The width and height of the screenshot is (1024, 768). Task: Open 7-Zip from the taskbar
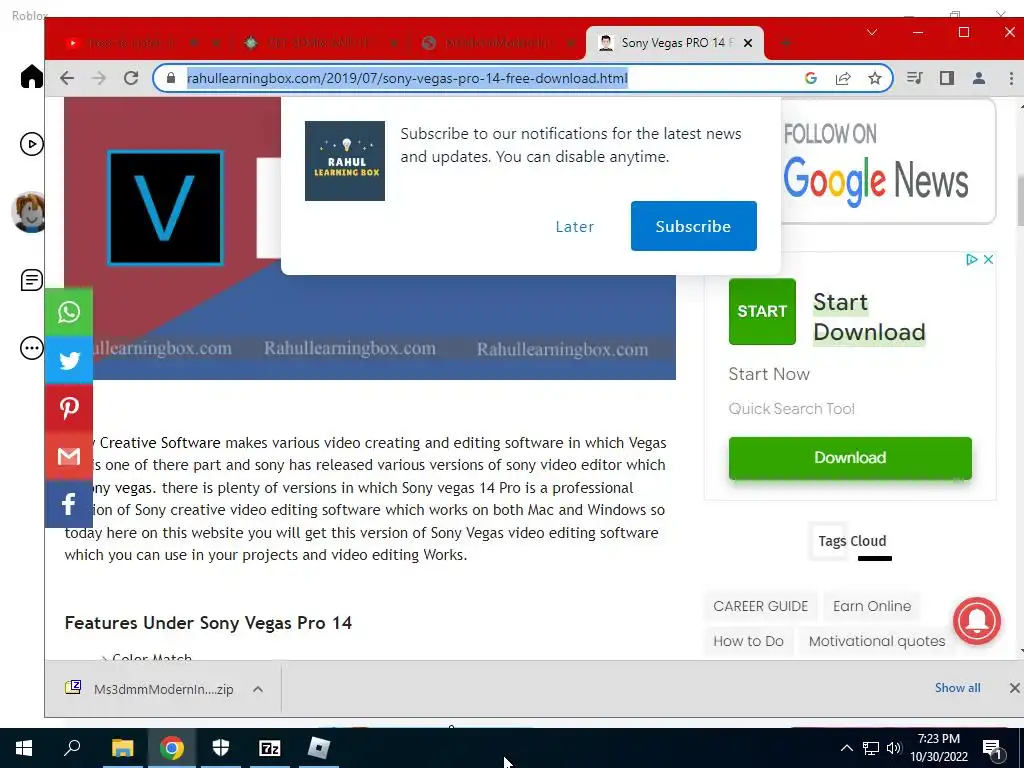click(x=270, y=748)
